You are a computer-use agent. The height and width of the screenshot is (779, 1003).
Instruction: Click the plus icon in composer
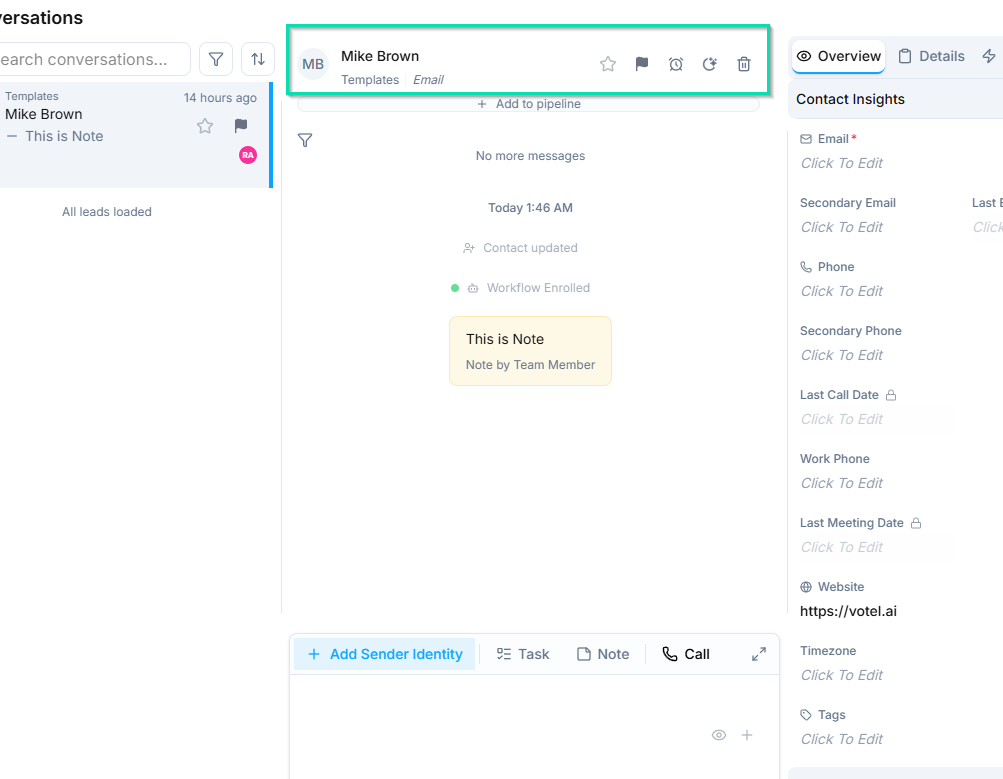click(x=747, y=735)
